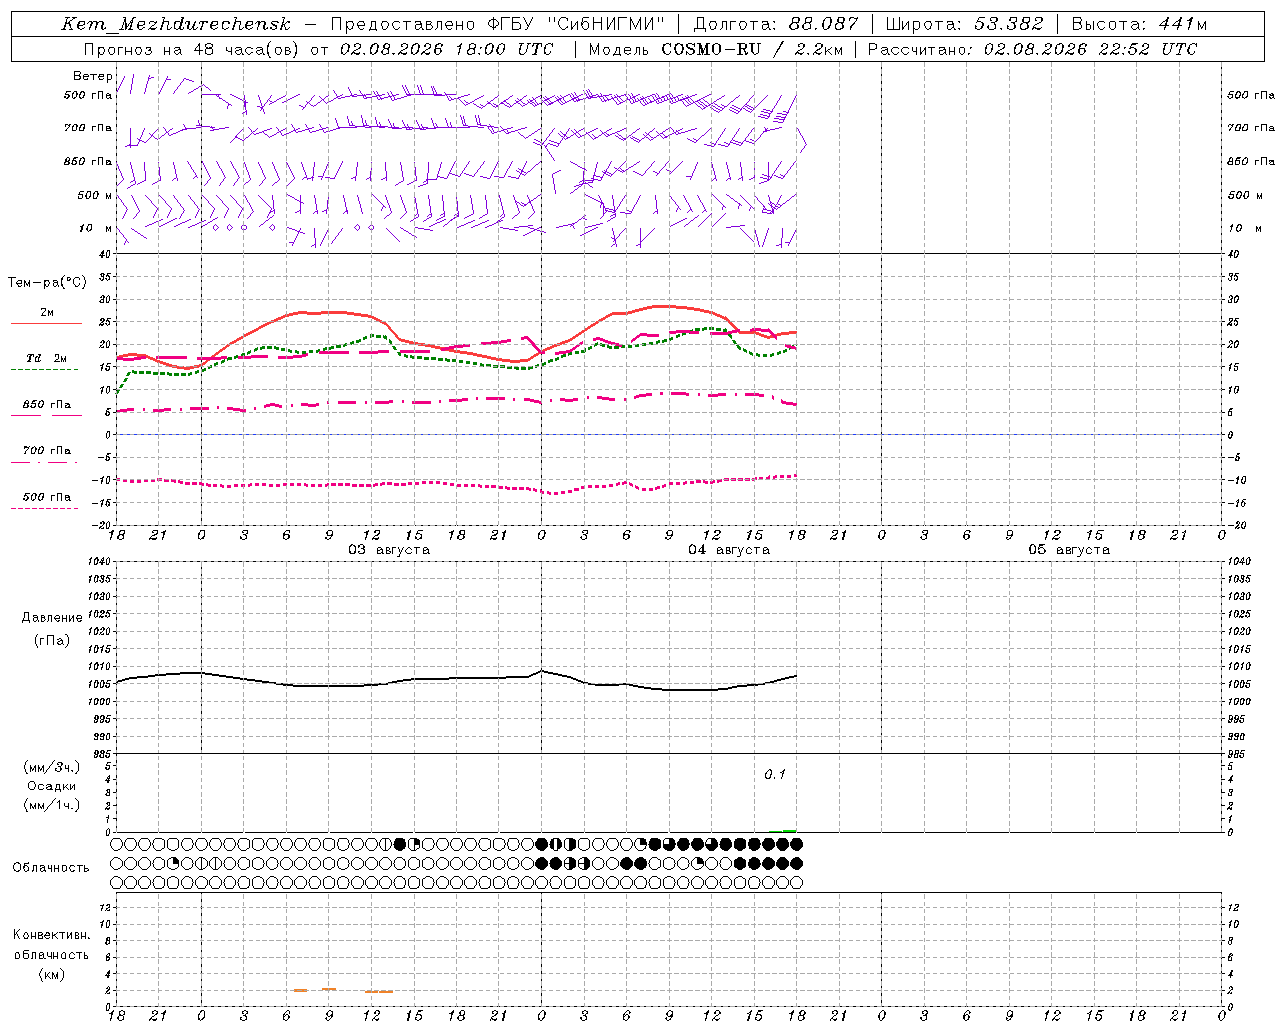
Task: Click the Ветер wind panel label
Action: coord(93,76)
